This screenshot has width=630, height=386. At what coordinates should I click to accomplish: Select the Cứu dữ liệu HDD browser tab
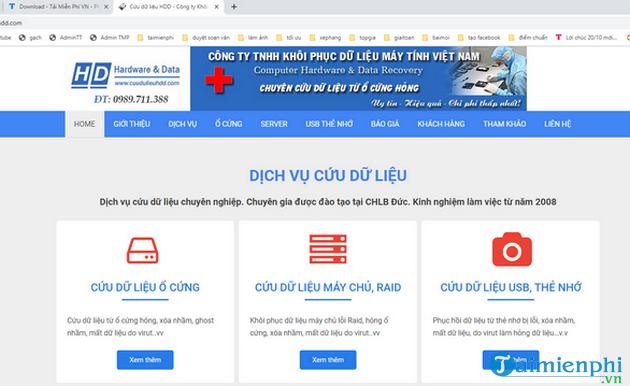[168, 7]
